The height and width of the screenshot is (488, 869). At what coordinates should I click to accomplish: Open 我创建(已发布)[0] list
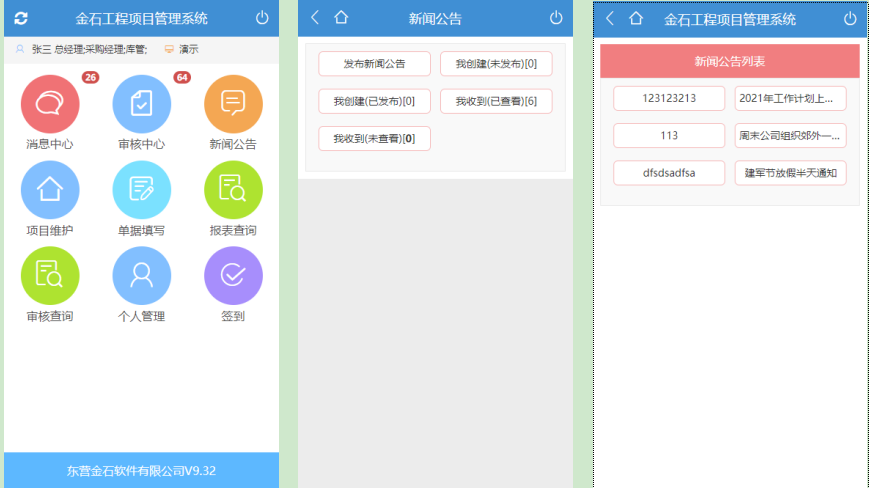[374, 101]
